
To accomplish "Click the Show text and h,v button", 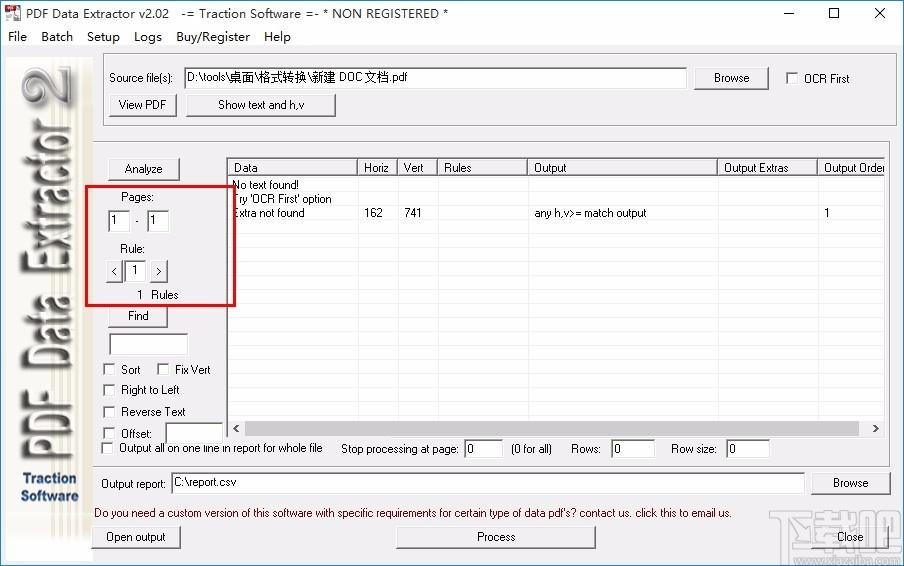I will pos(261,105).
